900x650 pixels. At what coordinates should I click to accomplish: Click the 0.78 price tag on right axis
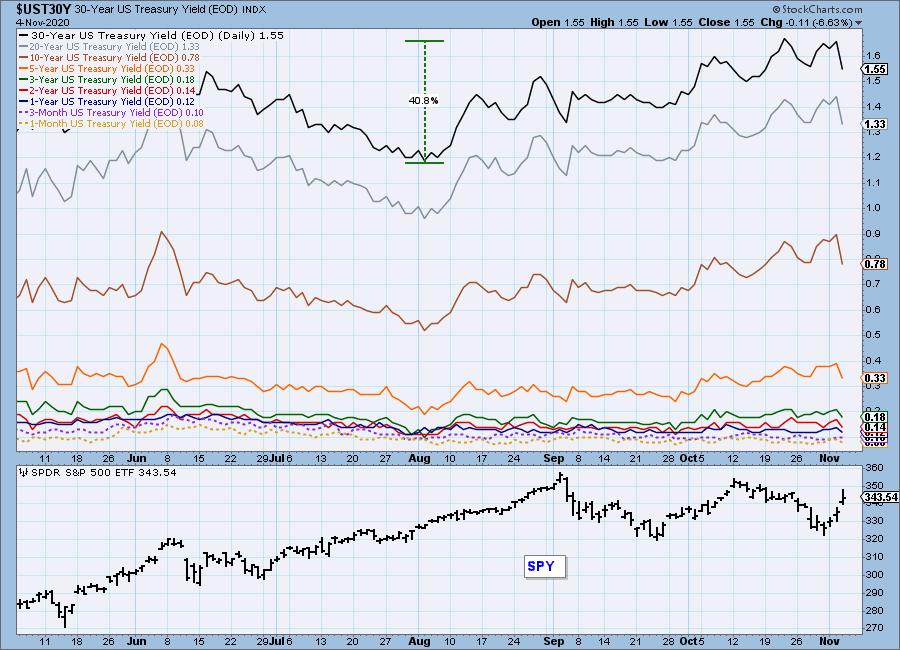pyautogui.click(x=875, y=264)
